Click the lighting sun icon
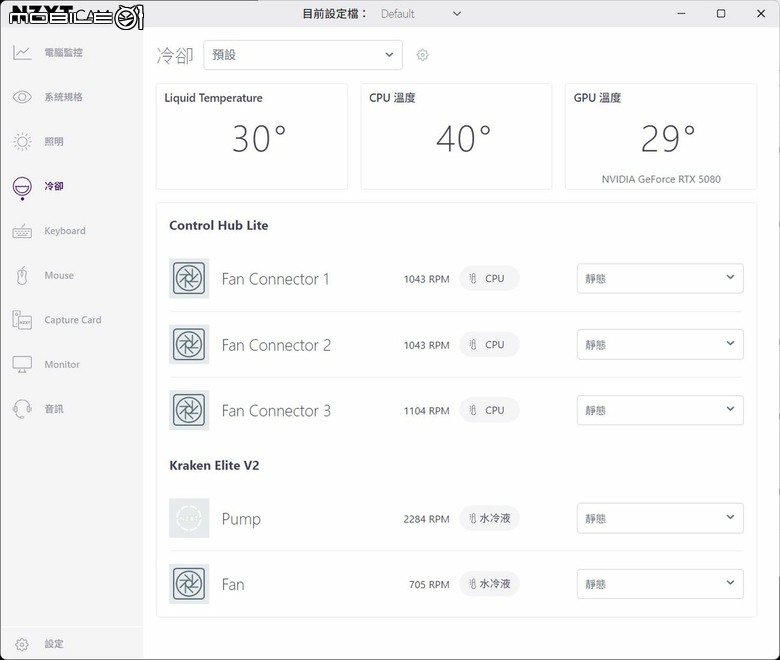 22,142
